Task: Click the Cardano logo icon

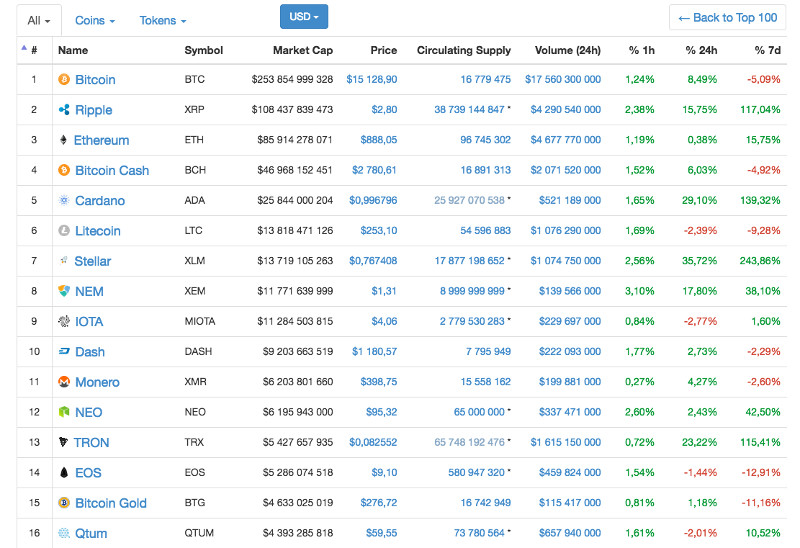Action: [64, 200]
